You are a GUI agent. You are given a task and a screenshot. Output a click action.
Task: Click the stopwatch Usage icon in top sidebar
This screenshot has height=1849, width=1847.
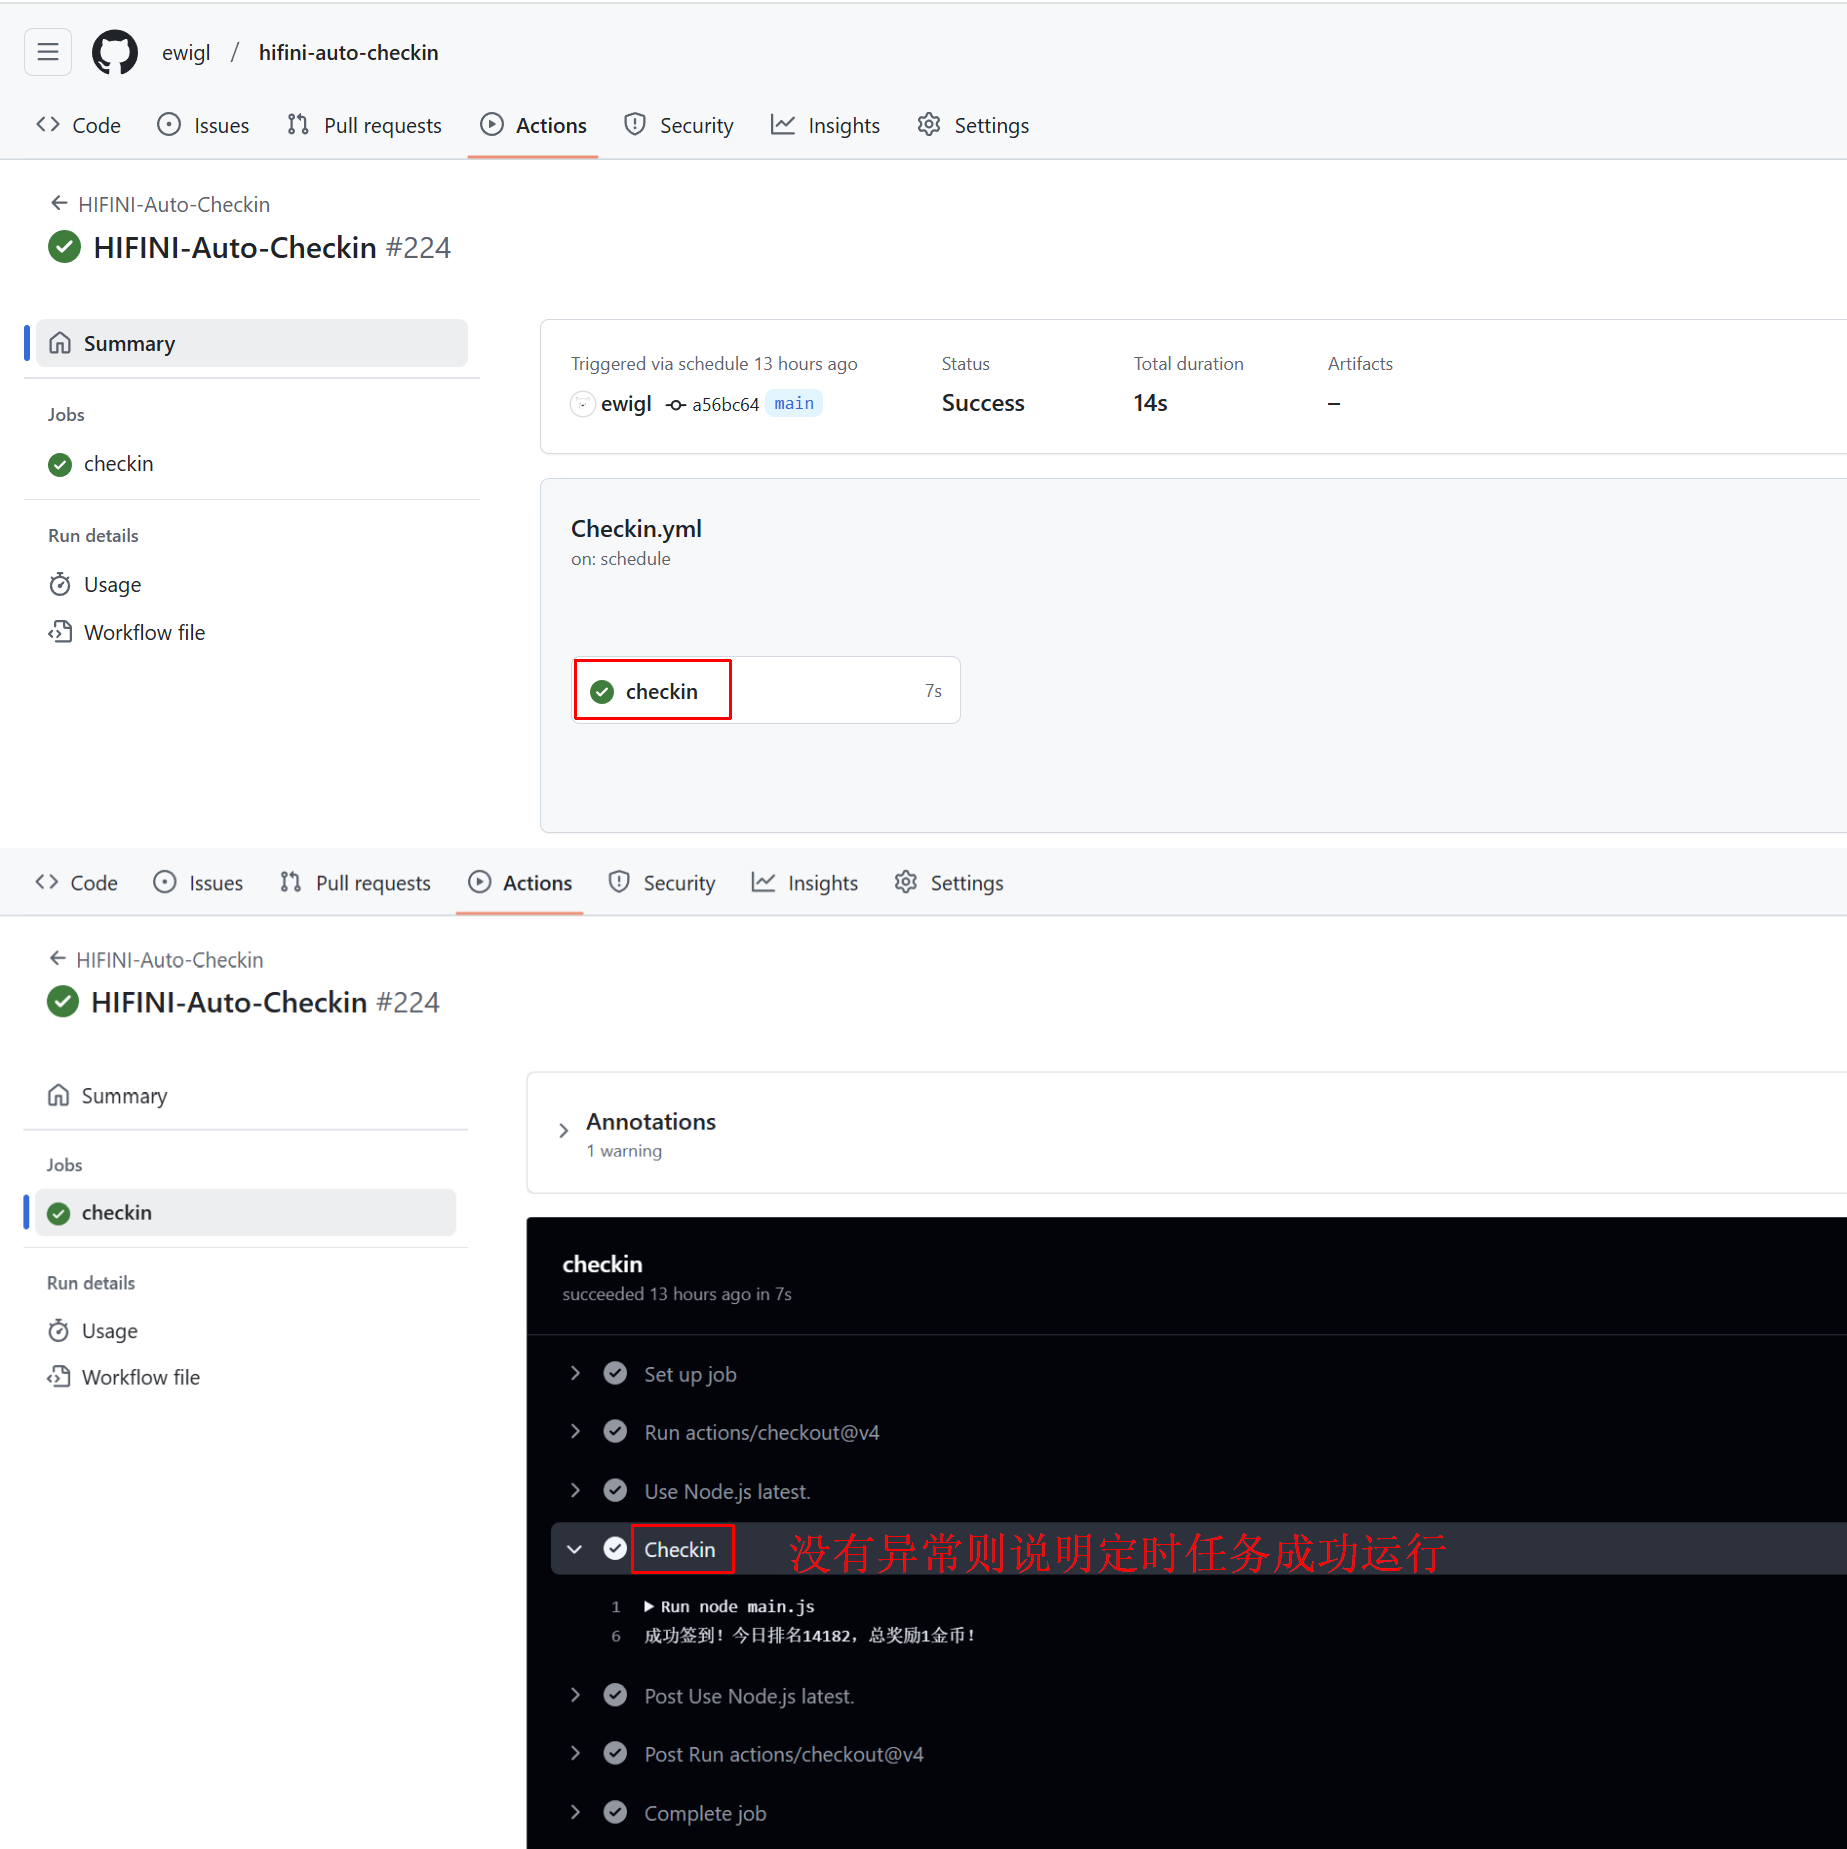click(60, 584)
